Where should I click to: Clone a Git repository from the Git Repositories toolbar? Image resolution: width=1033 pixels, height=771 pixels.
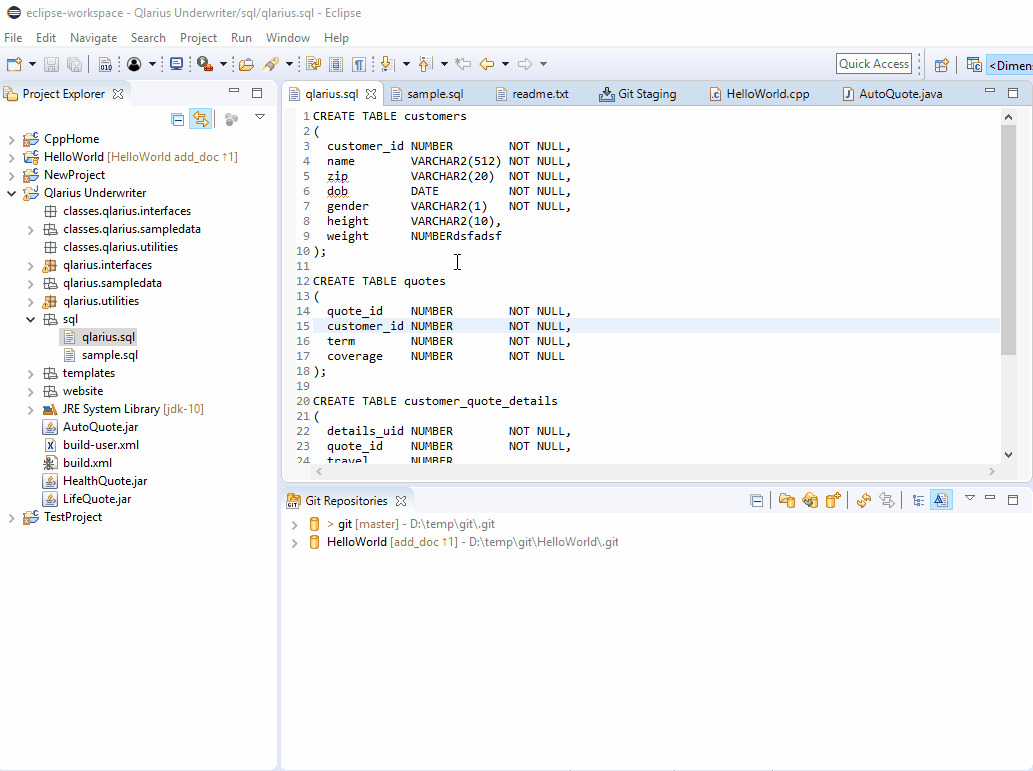(x=810, y=500)
